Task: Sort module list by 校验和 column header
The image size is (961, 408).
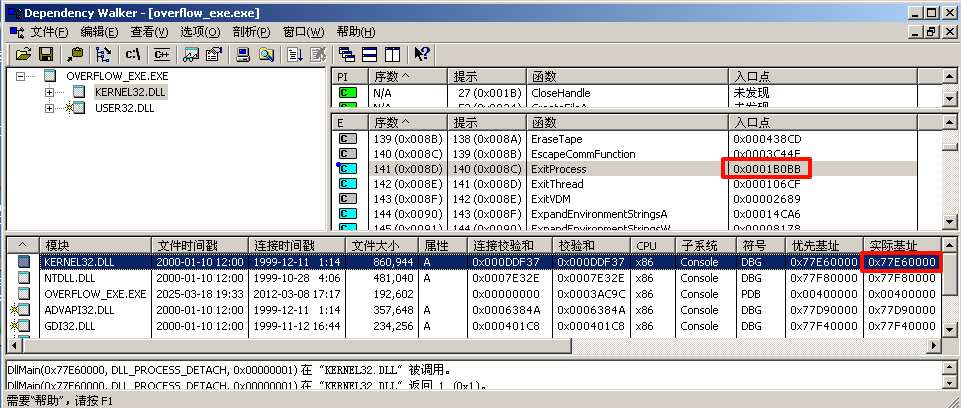Action: [x=591, y=246]
